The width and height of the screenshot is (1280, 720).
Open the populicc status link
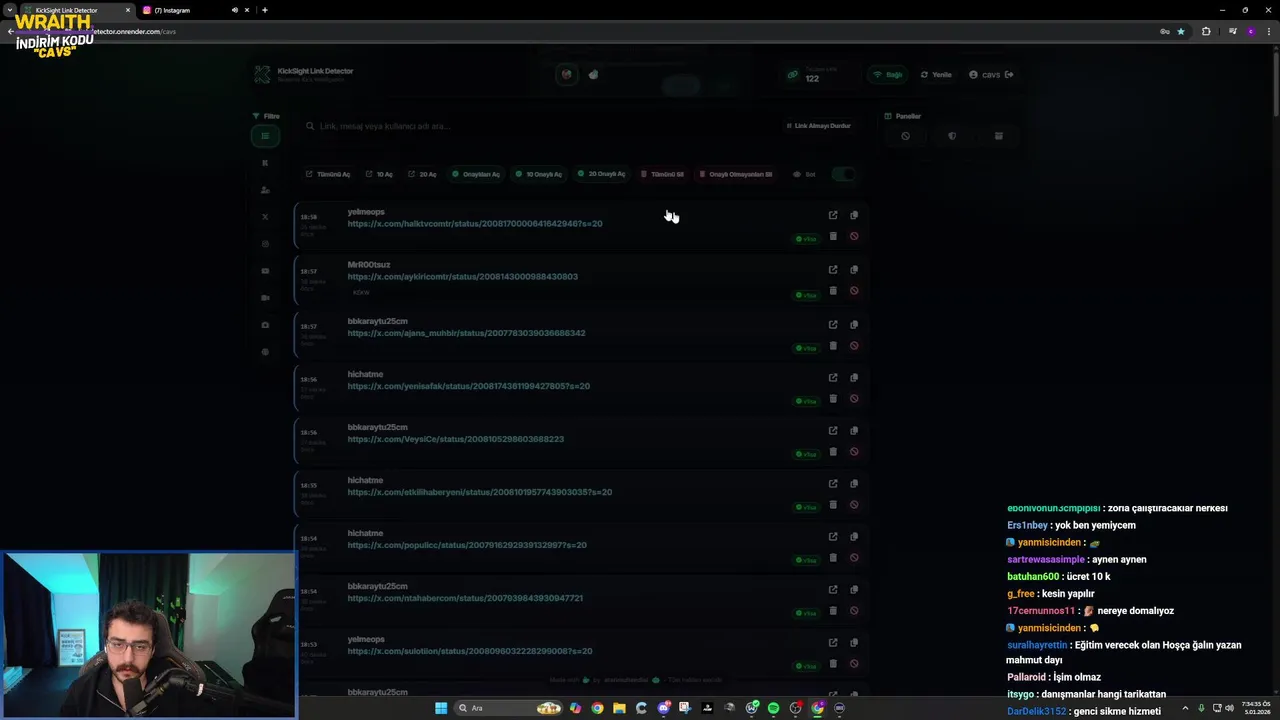coord(467,545)
